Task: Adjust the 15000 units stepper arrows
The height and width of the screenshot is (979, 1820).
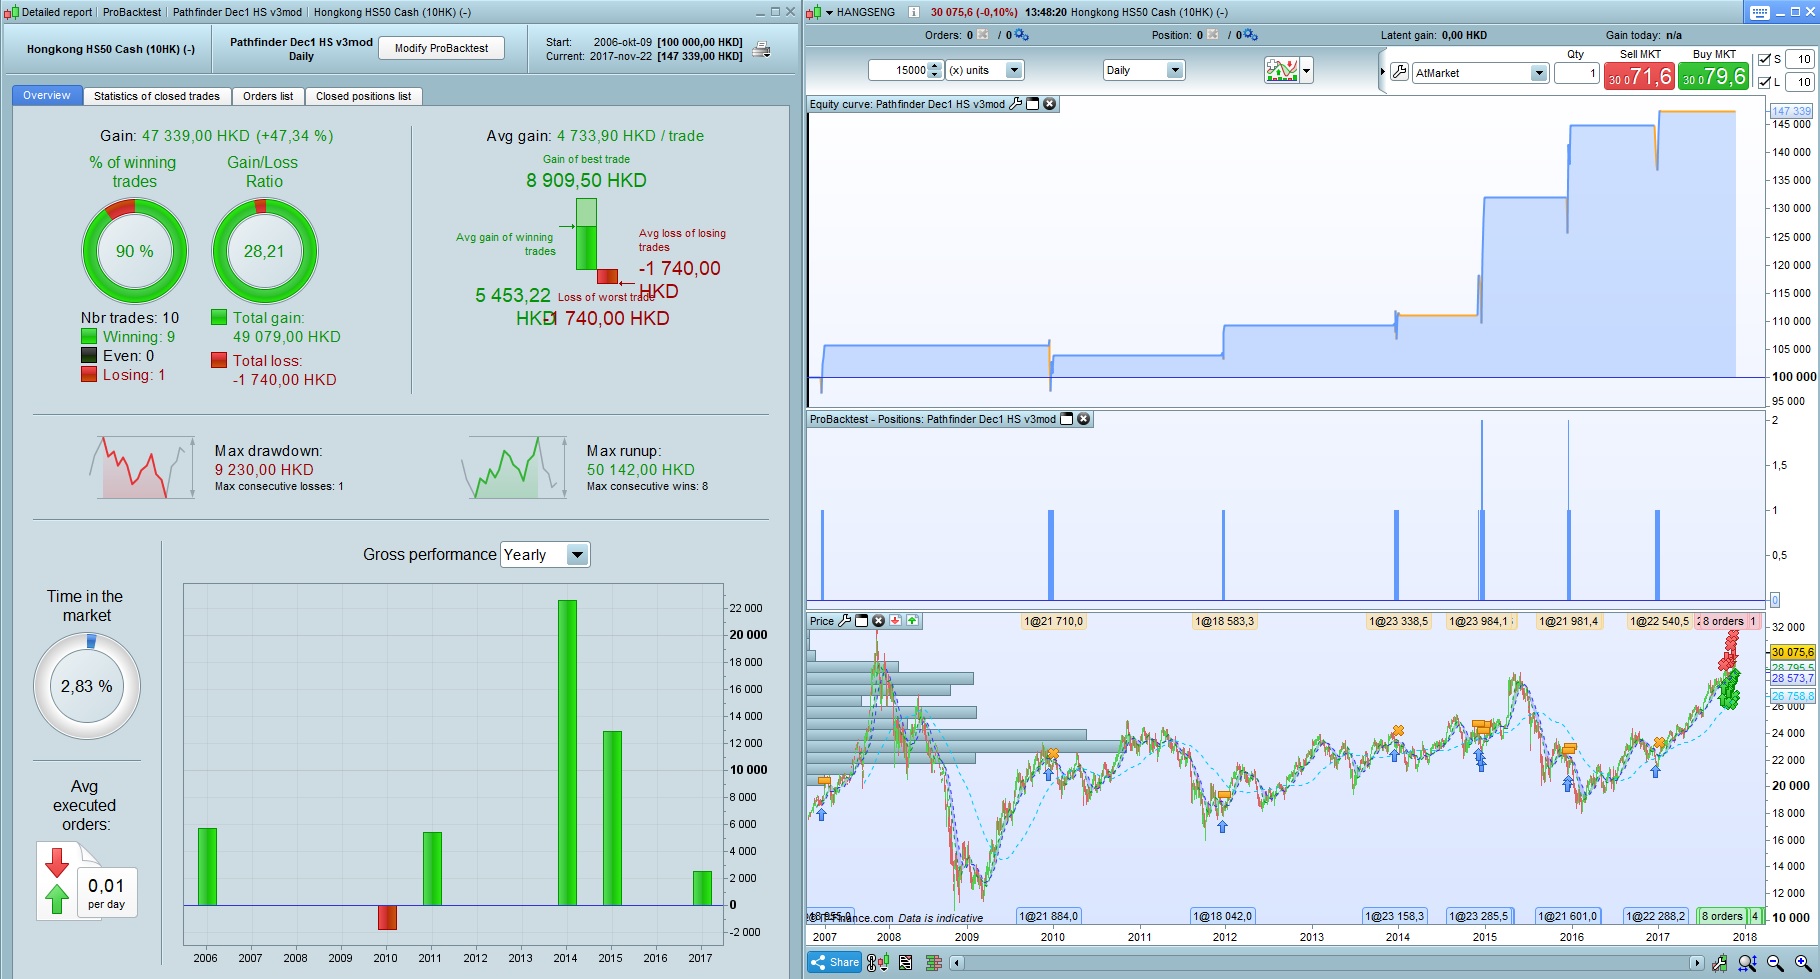Action: (x=935, y=70)
